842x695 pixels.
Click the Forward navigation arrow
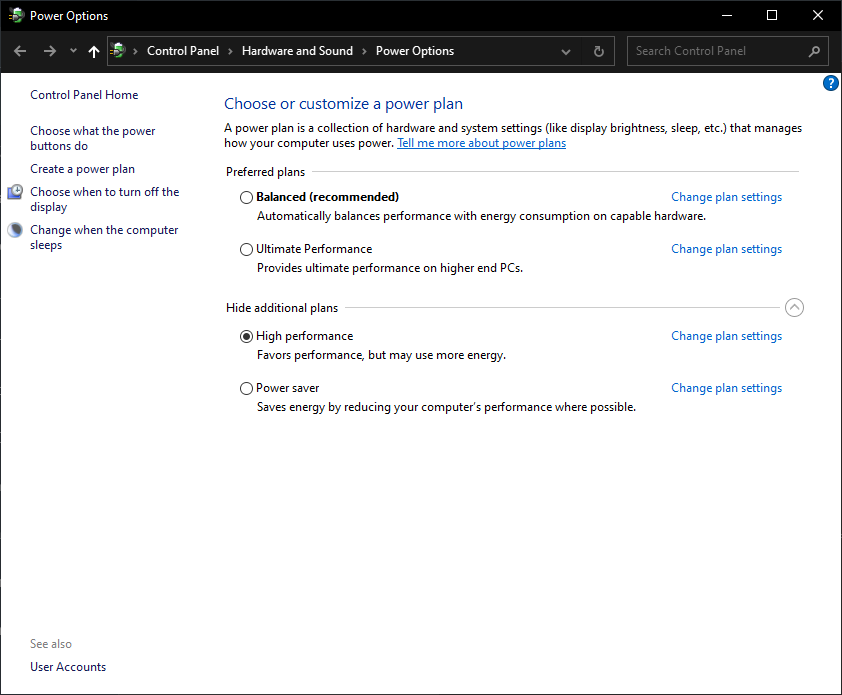tap(49, 51)
